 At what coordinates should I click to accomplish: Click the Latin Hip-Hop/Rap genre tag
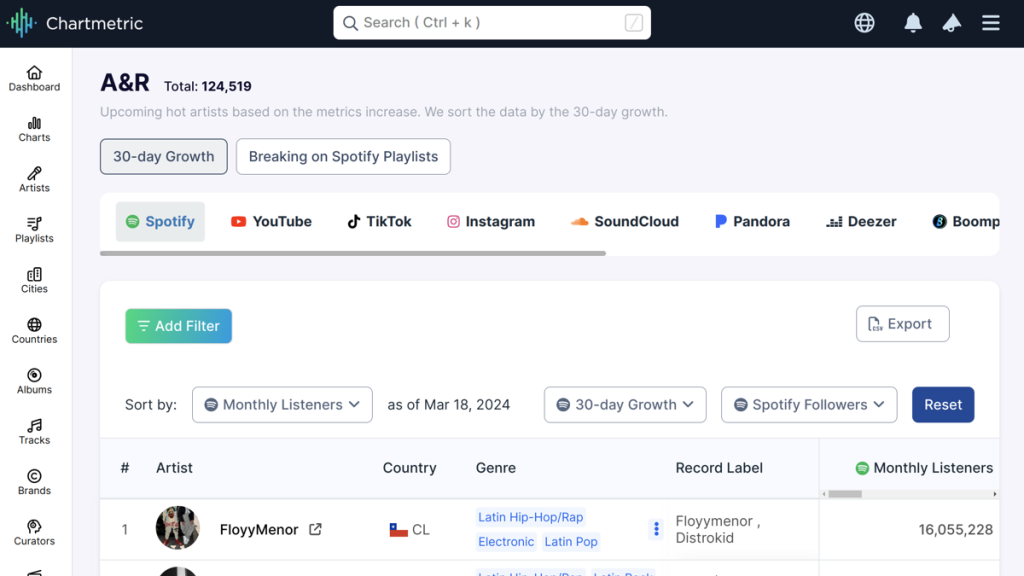[530, 517]
